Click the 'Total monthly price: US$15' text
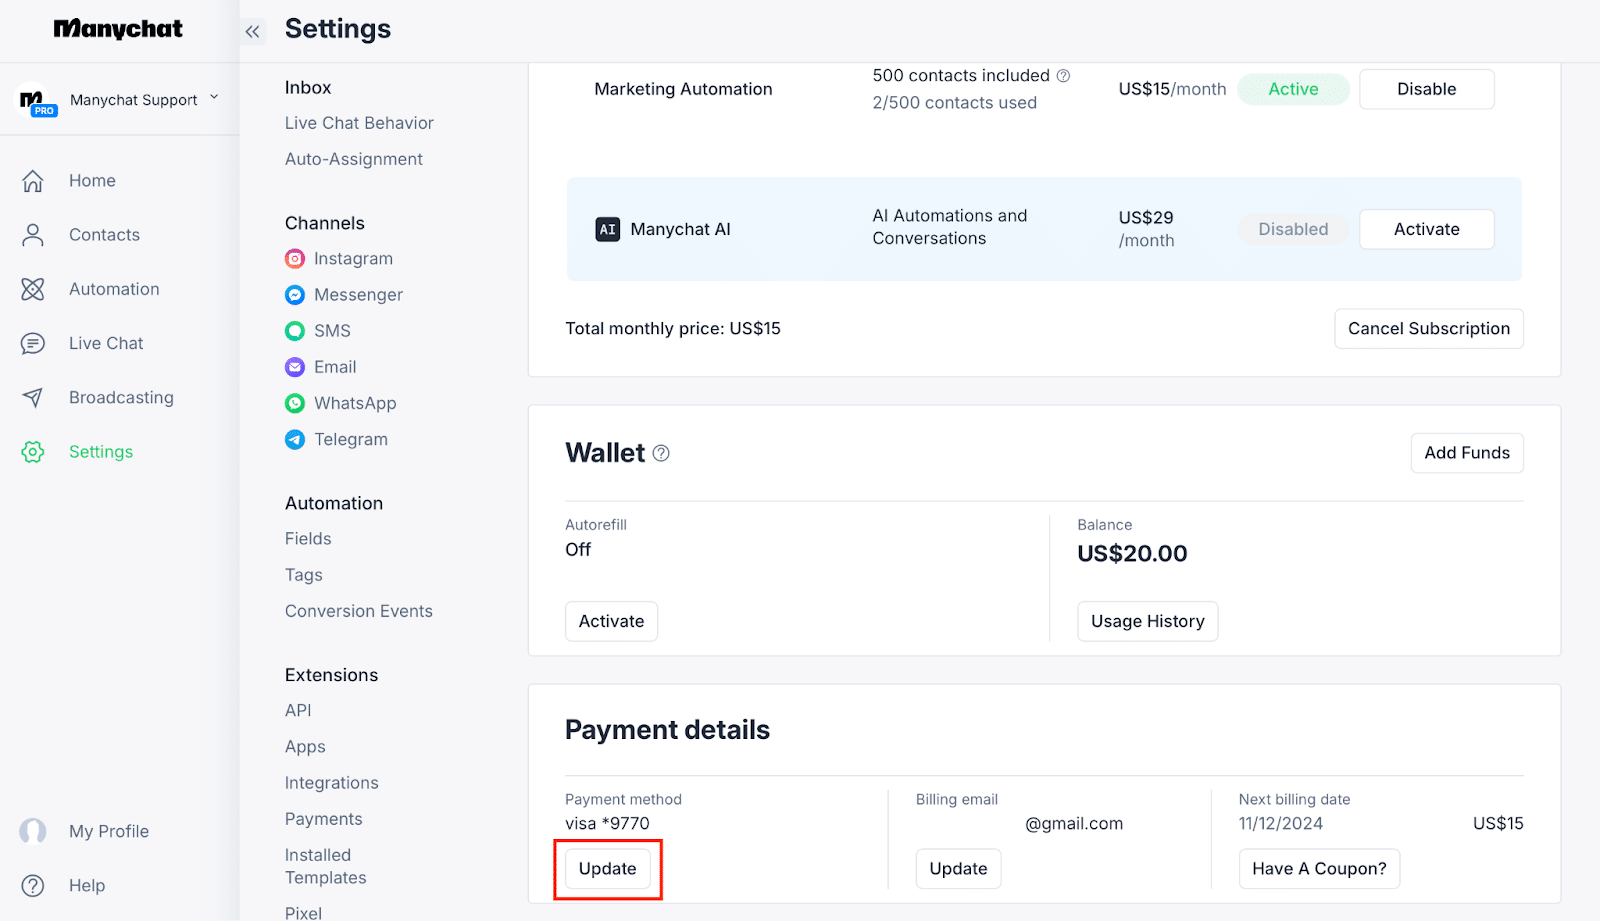This screenshot has width=1600, height=921. click(673, 329)
